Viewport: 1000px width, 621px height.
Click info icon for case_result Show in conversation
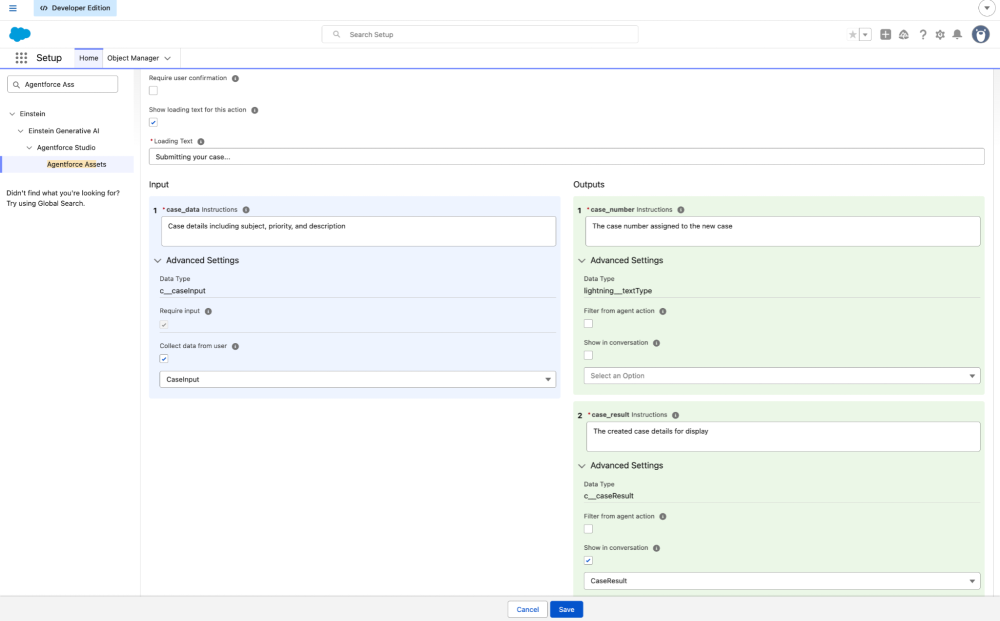click(656, 548)
